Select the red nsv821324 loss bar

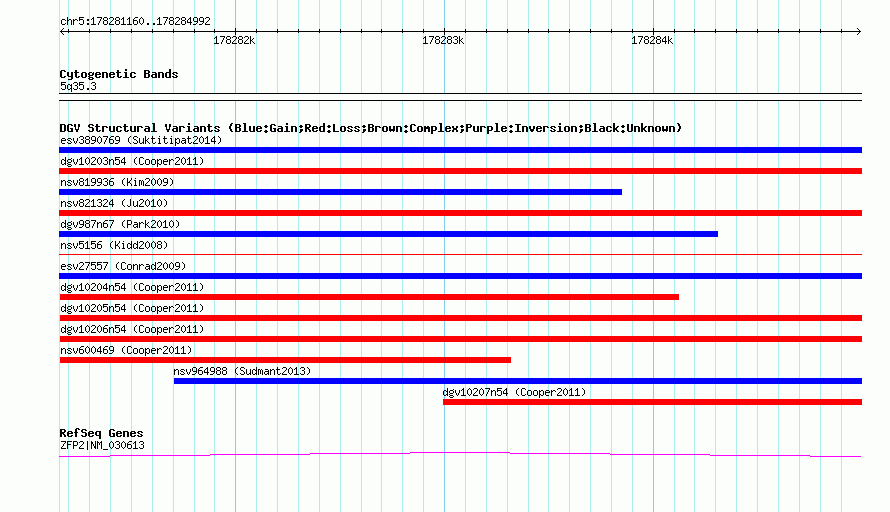click(460, 213)
